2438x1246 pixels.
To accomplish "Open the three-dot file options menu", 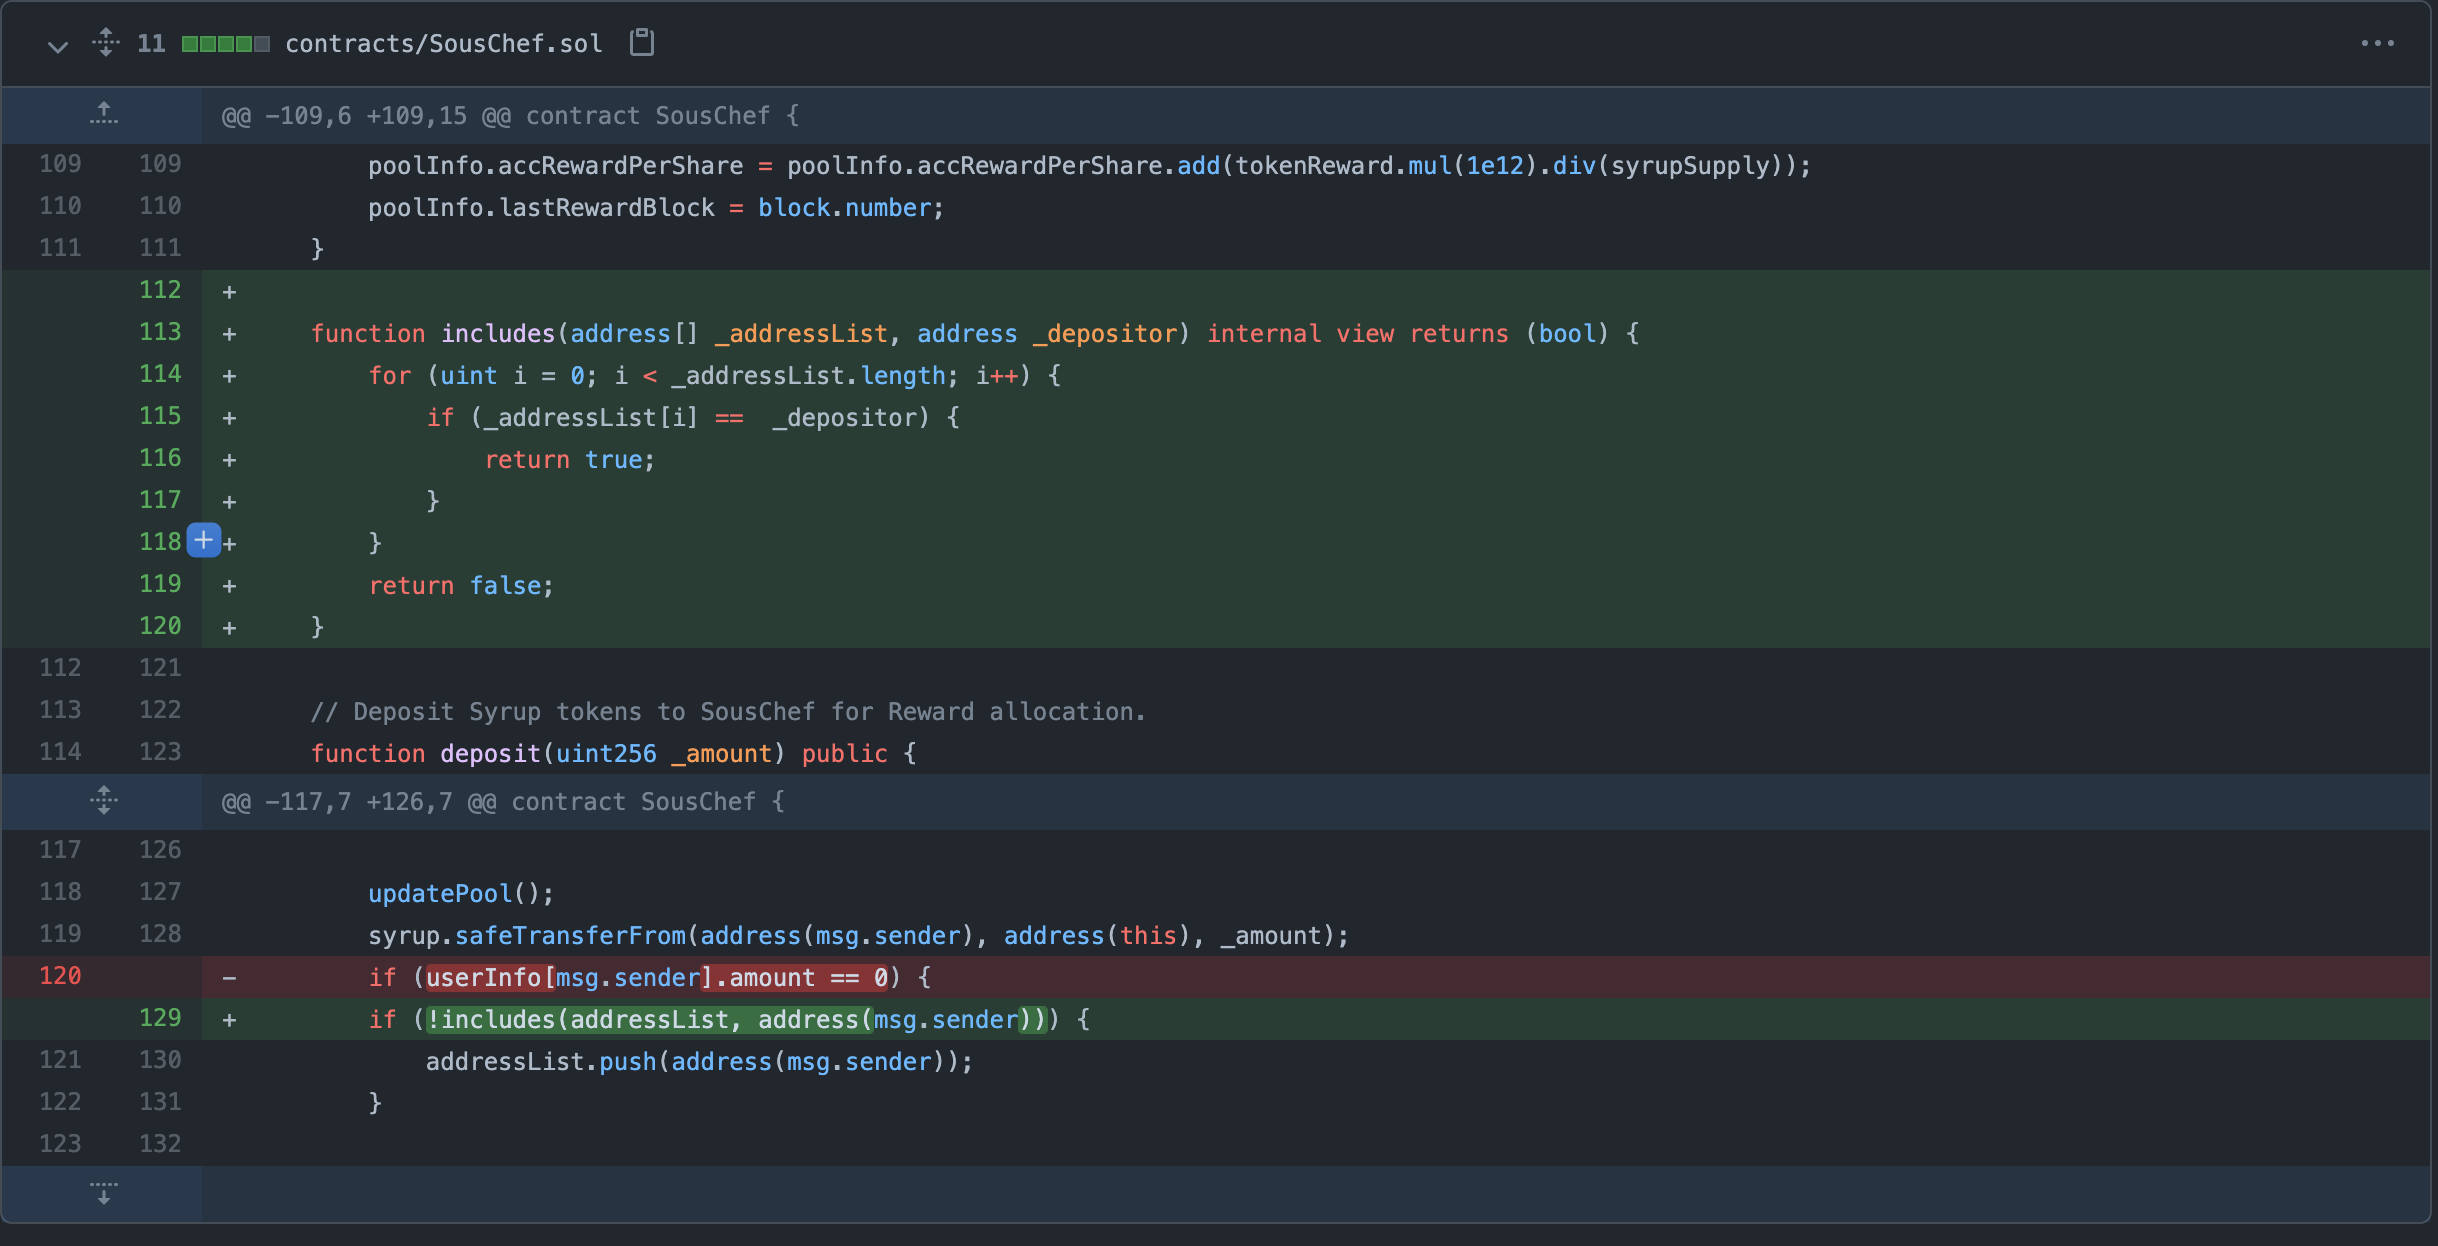I will tap(2377, 43).
